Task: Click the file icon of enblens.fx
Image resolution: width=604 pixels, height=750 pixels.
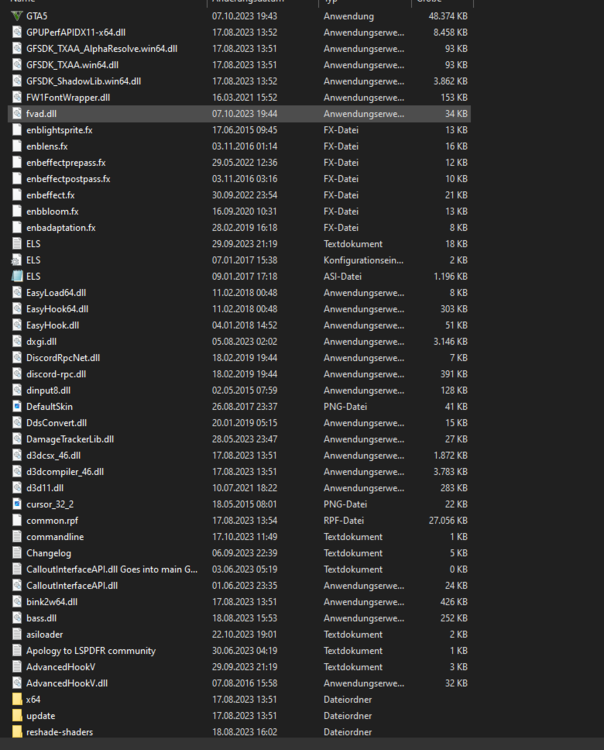Action: tap(17, 146)
